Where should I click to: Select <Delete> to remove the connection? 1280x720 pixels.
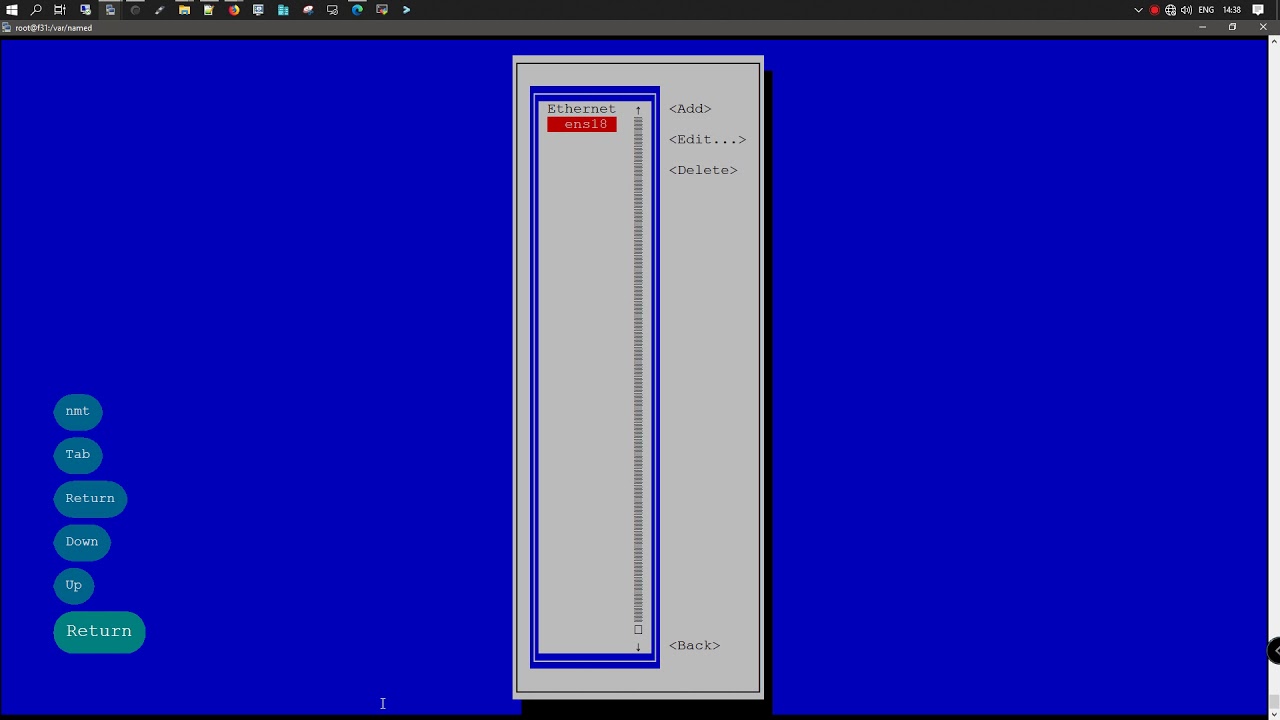tap(703, 170)
